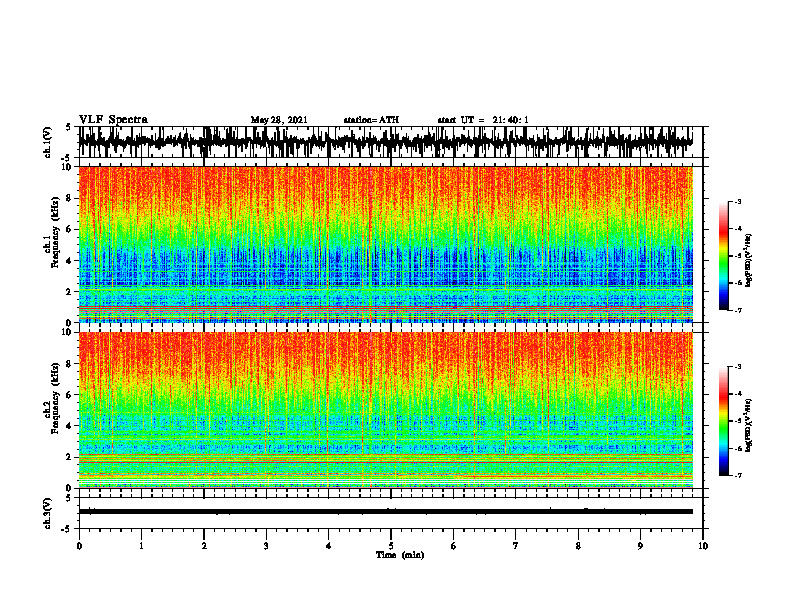Click the "0" tick on the time axis
Viewport: 792px width, 612px height.
tap(79, 546)
